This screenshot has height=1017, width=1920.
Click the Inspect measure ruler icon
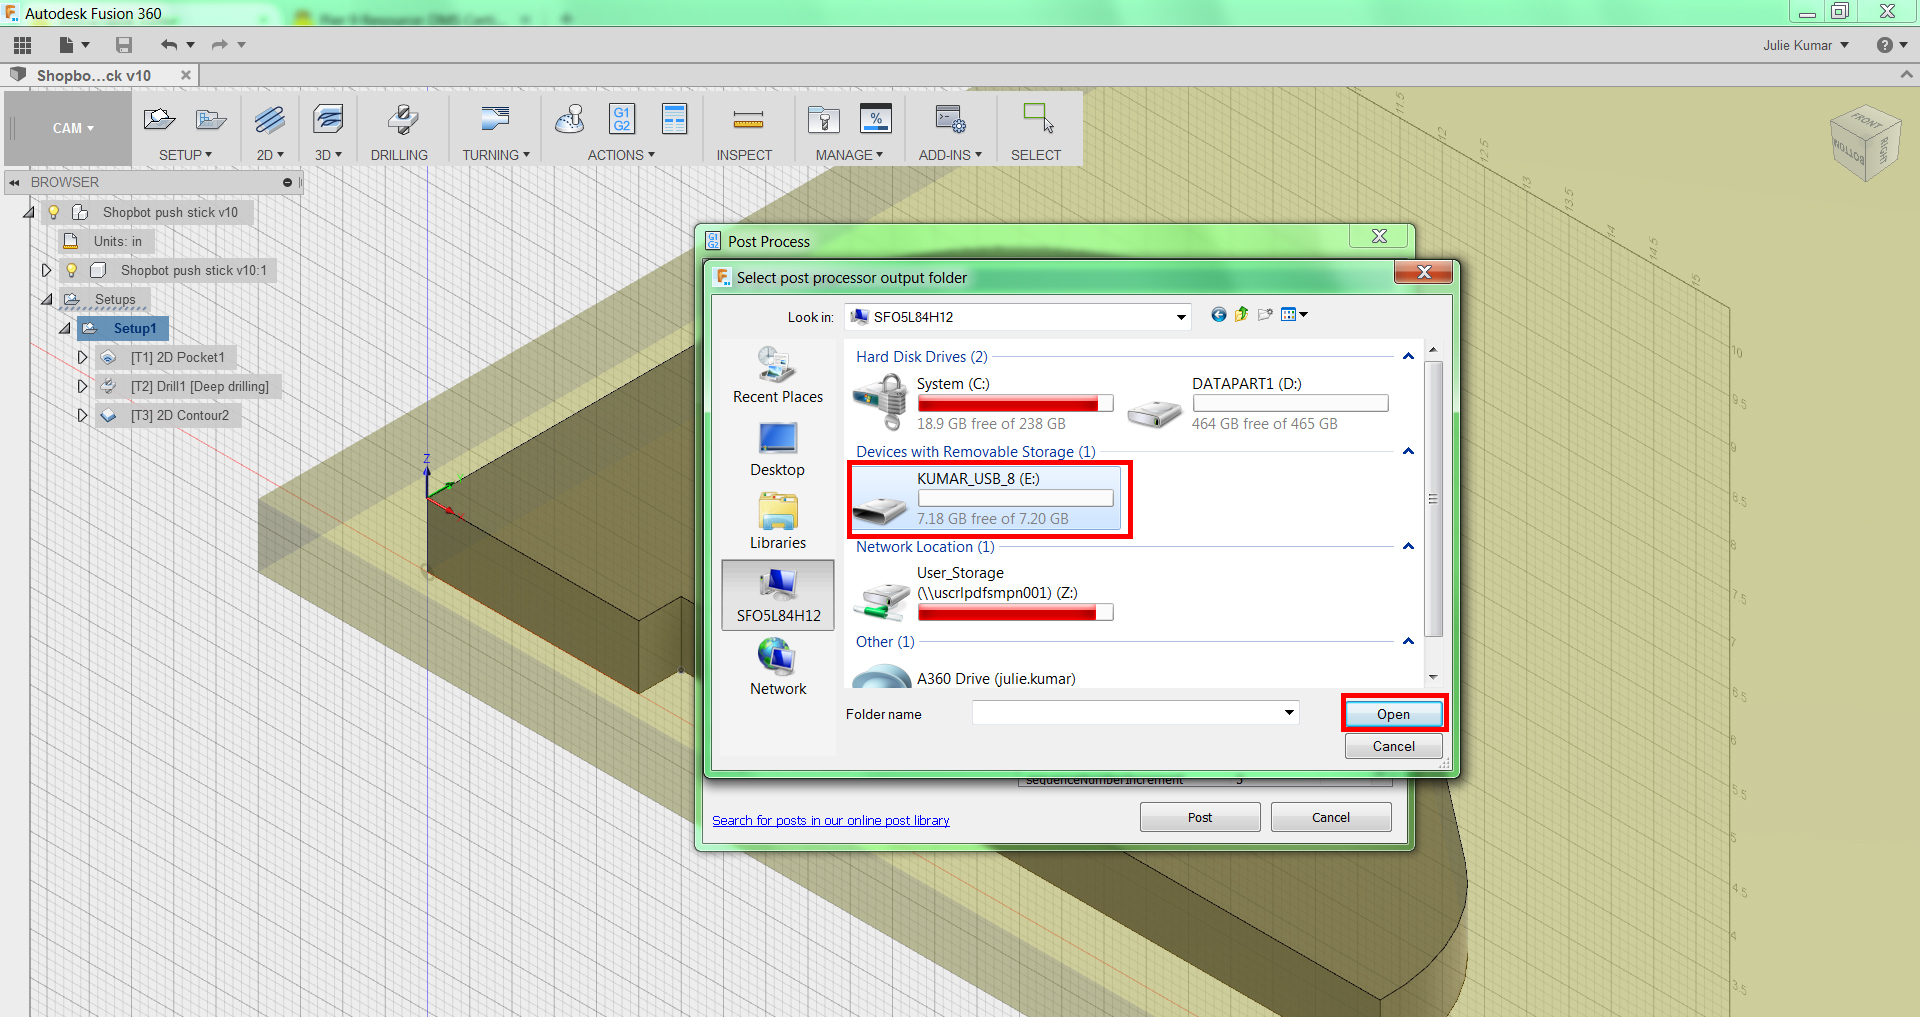tap(748, 121)
